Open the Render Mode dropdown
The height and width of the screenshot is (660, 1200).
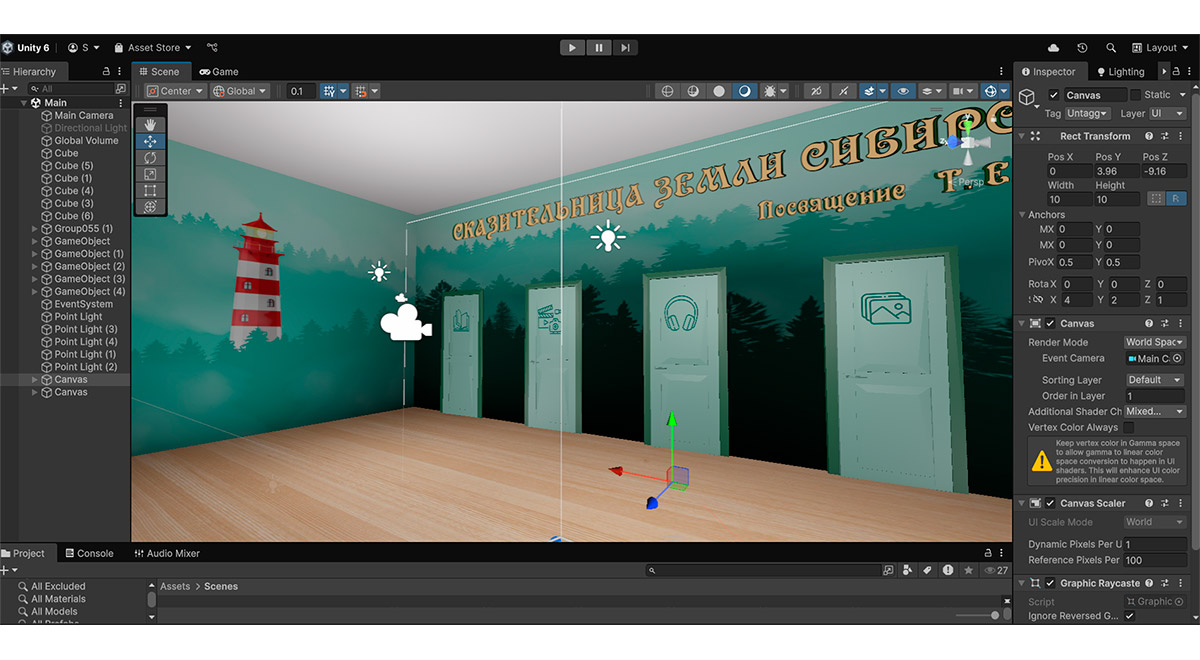pos(1154,342)
